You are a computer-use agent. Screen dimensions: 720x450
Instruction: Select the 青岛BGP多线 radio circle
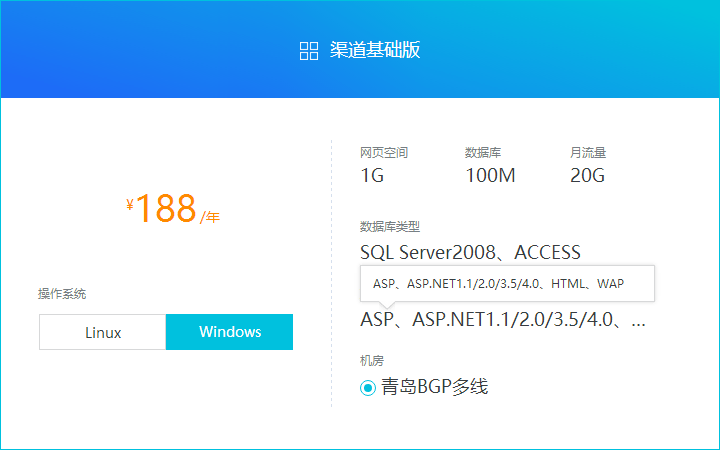click(368, 388)
